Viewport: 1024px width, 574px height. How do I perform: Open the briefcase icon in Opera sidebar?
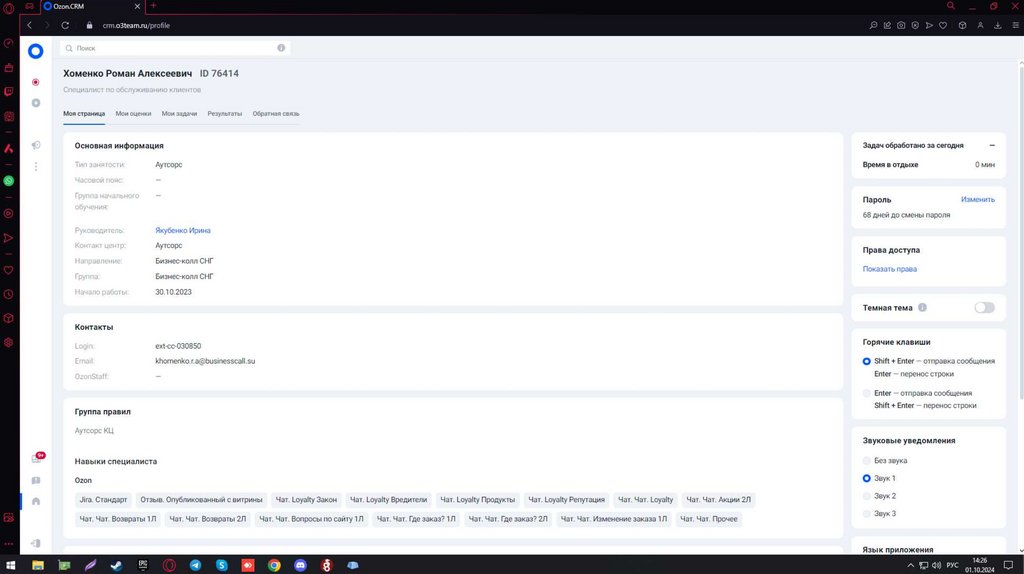(x=8, y=67)
